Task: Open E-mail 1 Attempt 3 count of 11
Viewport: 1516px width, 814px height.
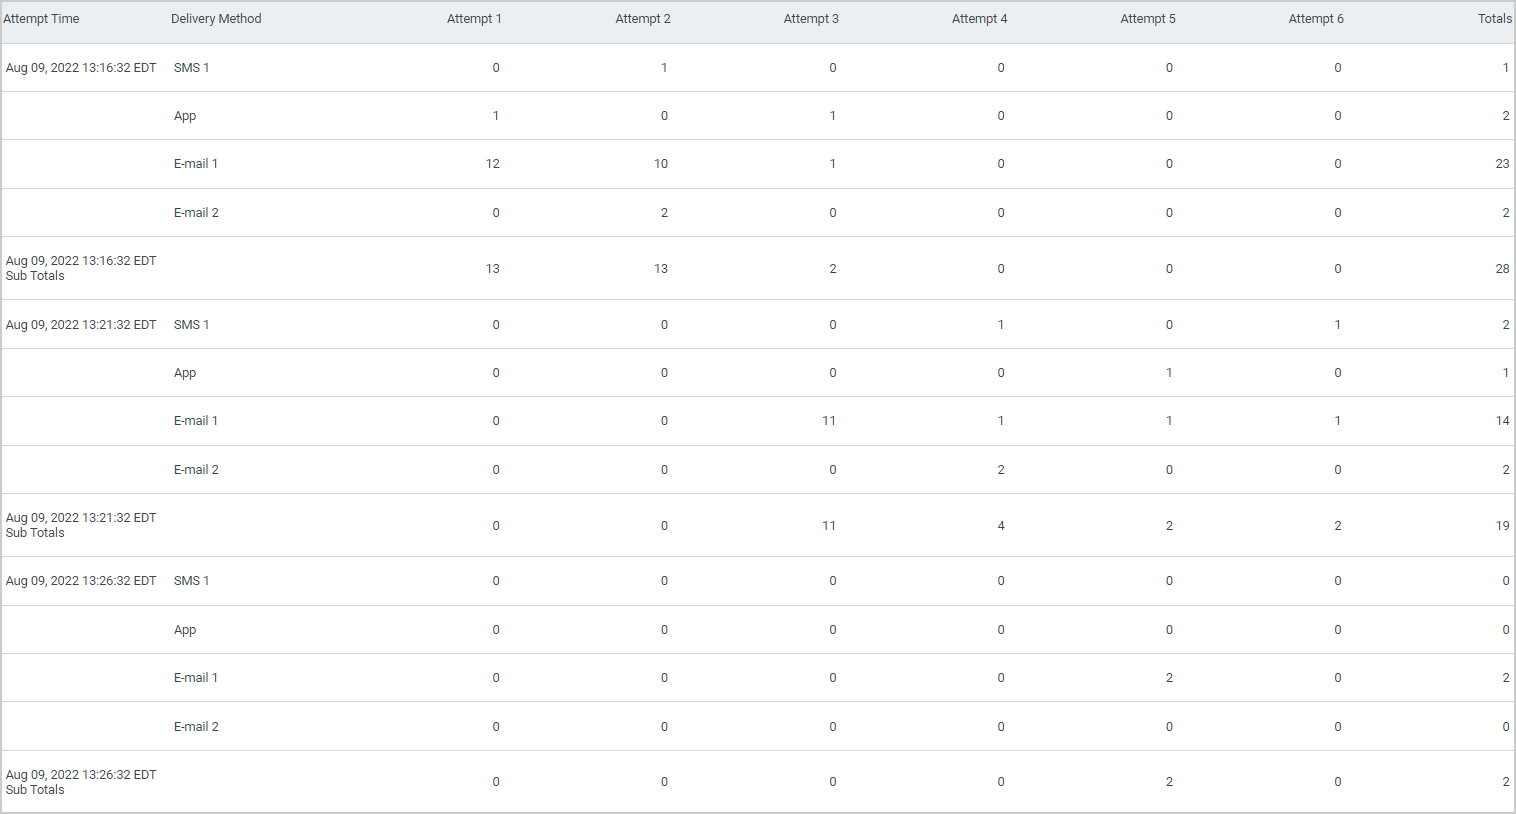Action: point(829,421)
